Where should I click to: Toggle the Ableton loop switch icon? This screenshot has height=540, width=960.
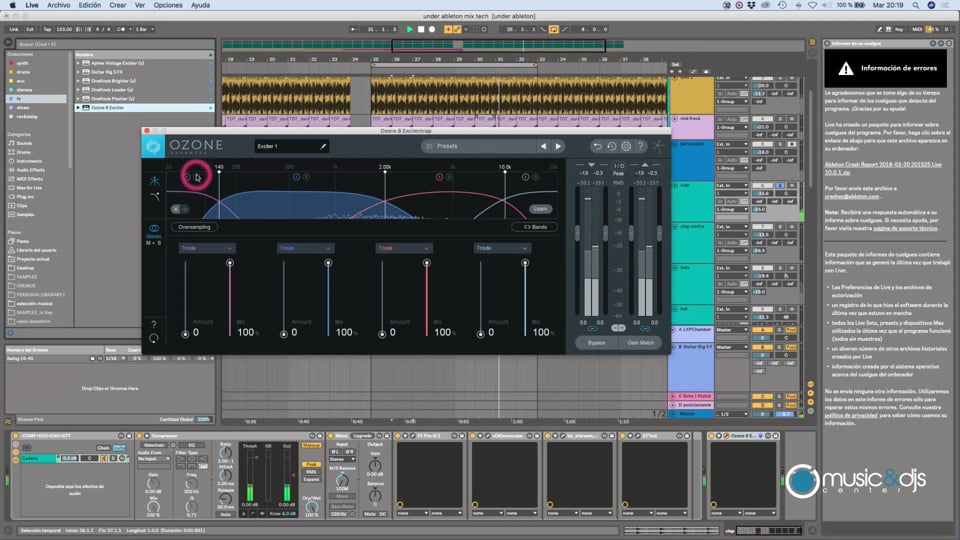click(x=553, y=29)
